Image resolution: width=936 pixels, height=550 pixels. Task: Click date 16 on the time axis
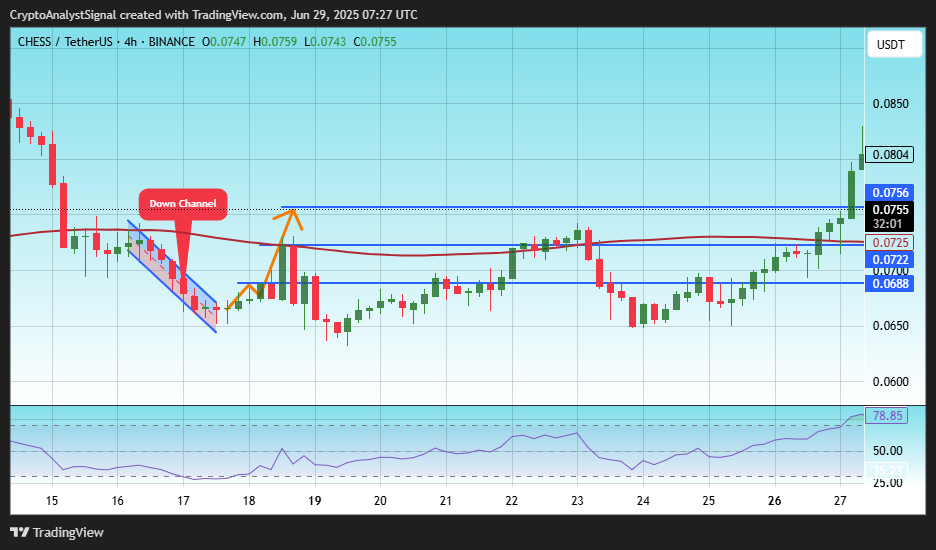tap(118, 501)
